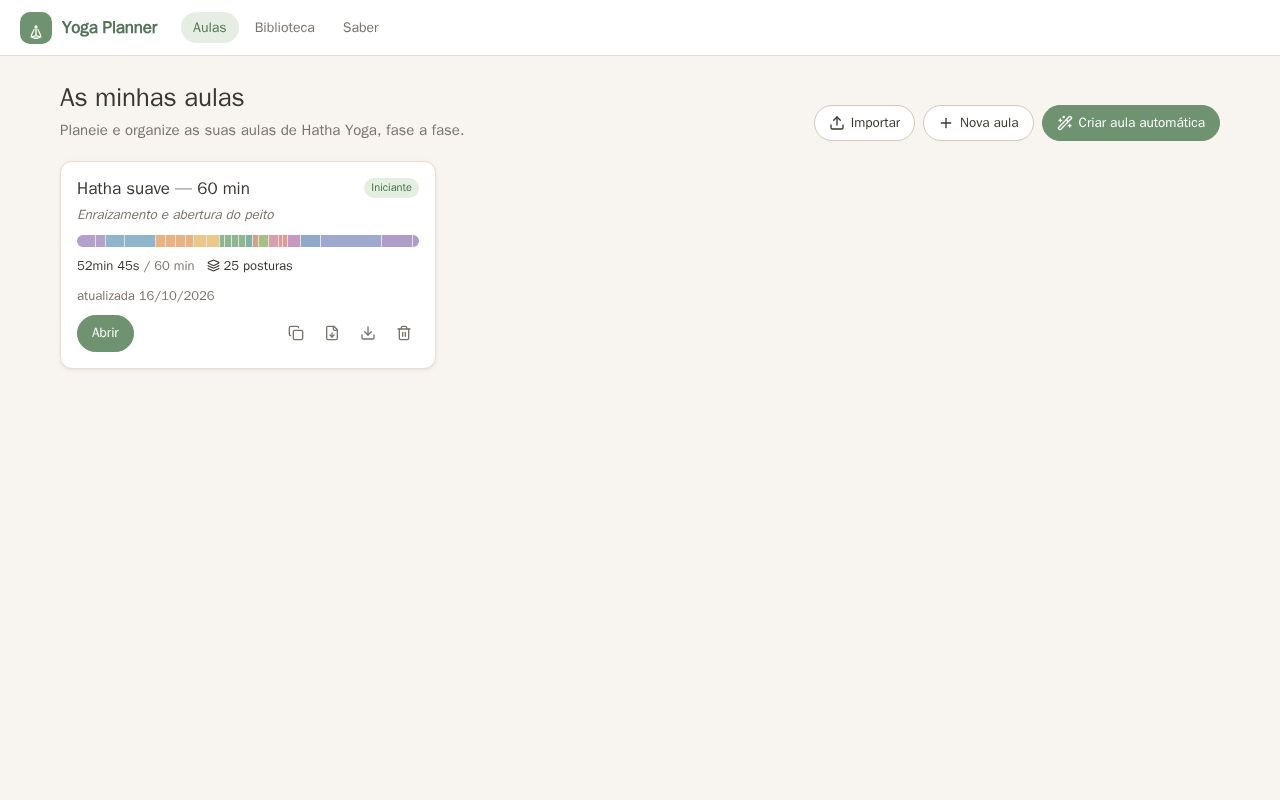Create a class with Nova aula
The height and width of the screenshot is (800, 1280).
coord(978,123)
